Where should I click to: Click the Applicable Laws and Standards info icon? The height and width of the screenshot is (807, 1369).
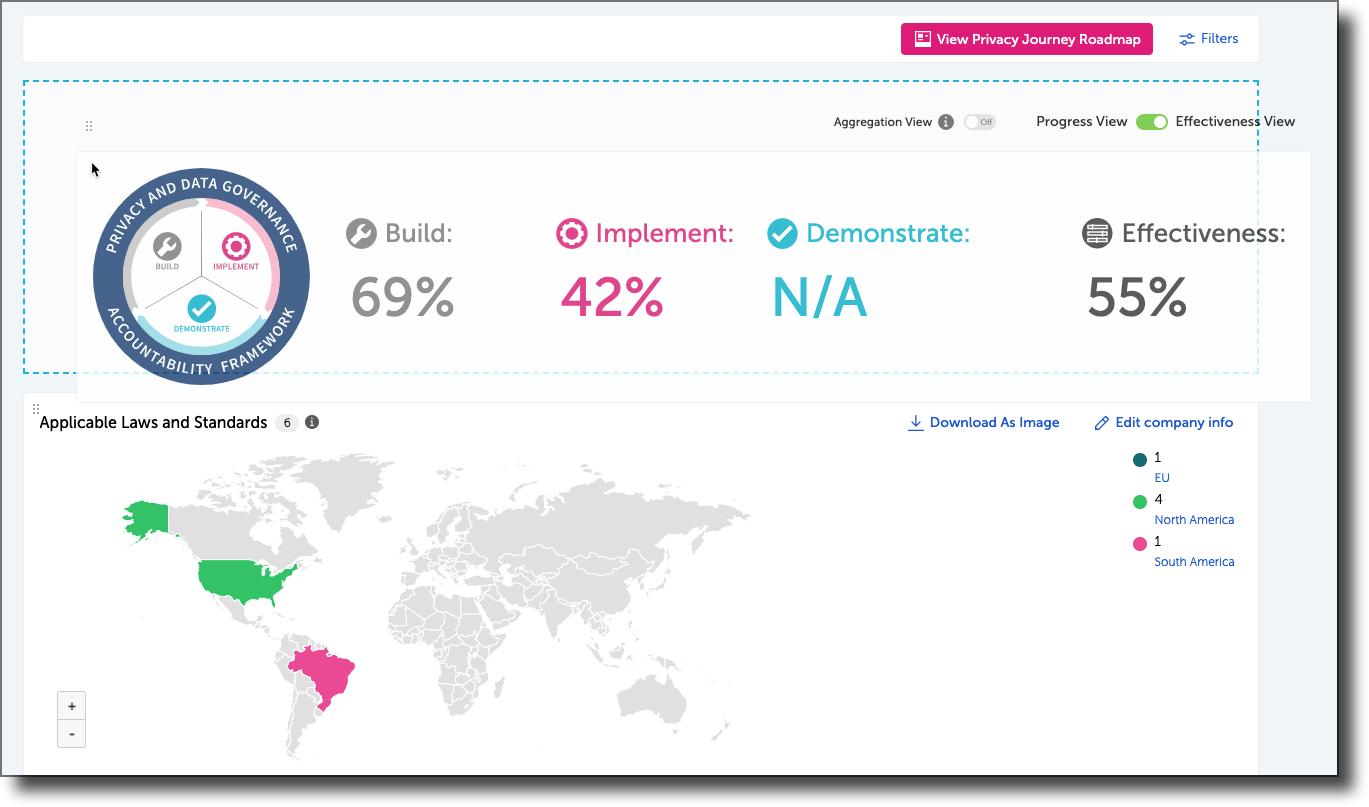[311, 422]
